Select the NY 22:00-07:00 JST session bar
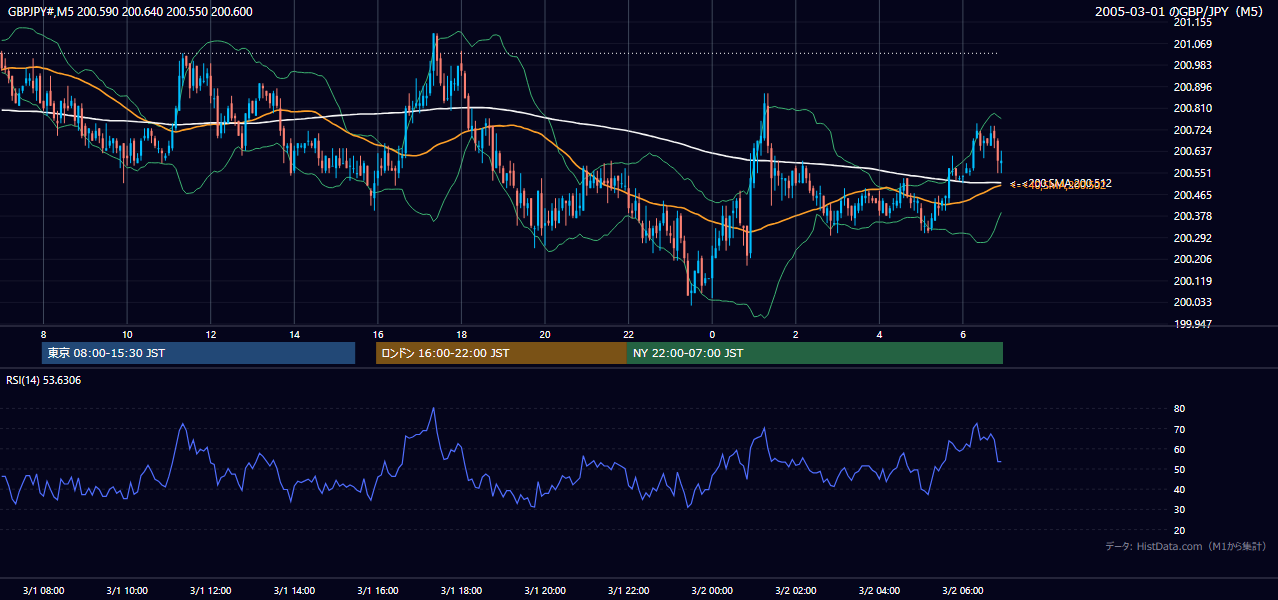The image size is (1278, 600). point(815,353)
